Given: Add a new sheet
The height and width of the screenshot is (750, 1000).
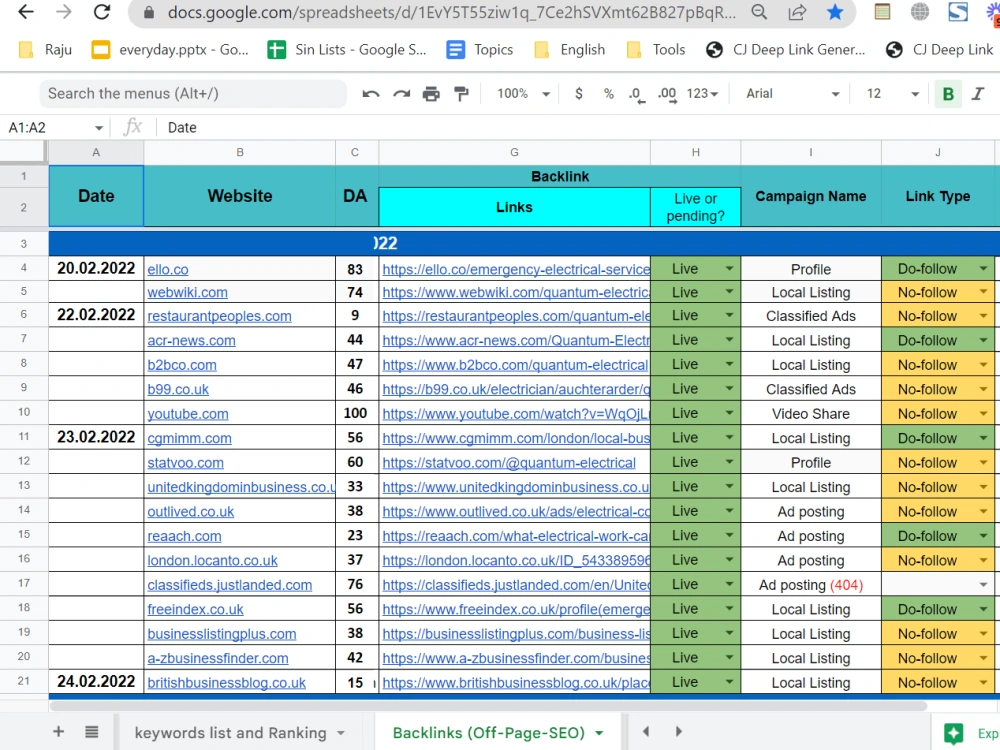Looking at the screenshot, I should click(x=58, y=732).
